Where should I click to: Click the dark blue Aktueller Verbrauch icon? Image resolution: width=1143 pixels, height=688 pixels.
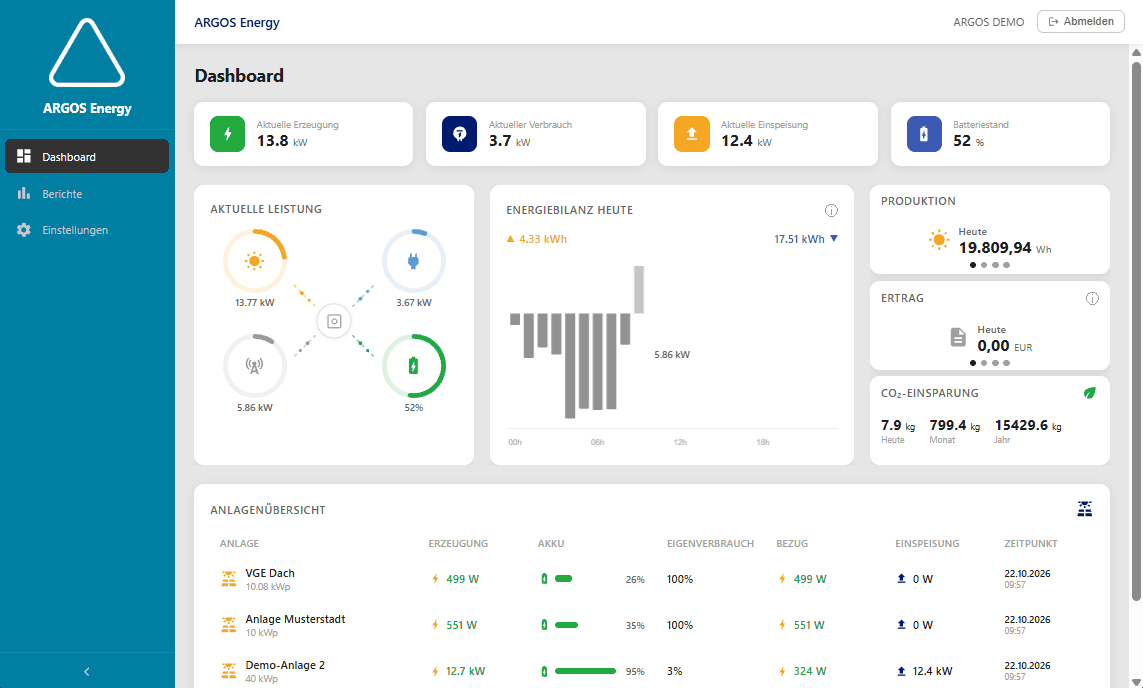pyautogui.click(x=459, y=134)
